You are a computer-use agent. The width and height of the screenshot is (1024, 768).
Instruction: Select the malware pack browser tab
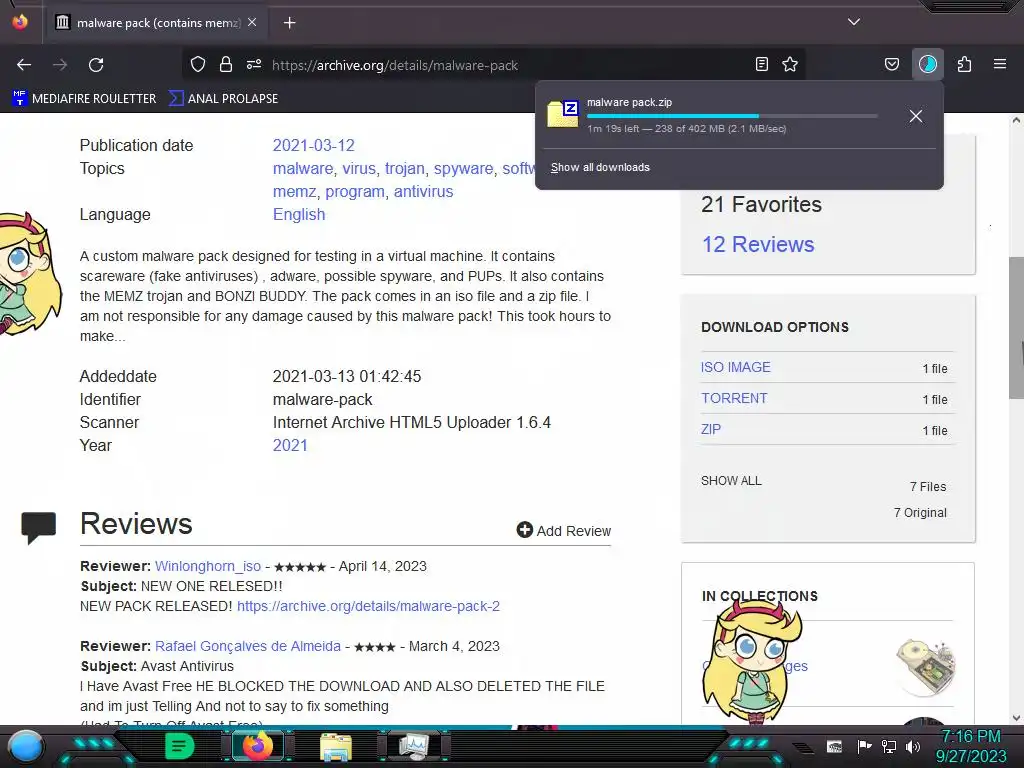(x=157, y=23)
